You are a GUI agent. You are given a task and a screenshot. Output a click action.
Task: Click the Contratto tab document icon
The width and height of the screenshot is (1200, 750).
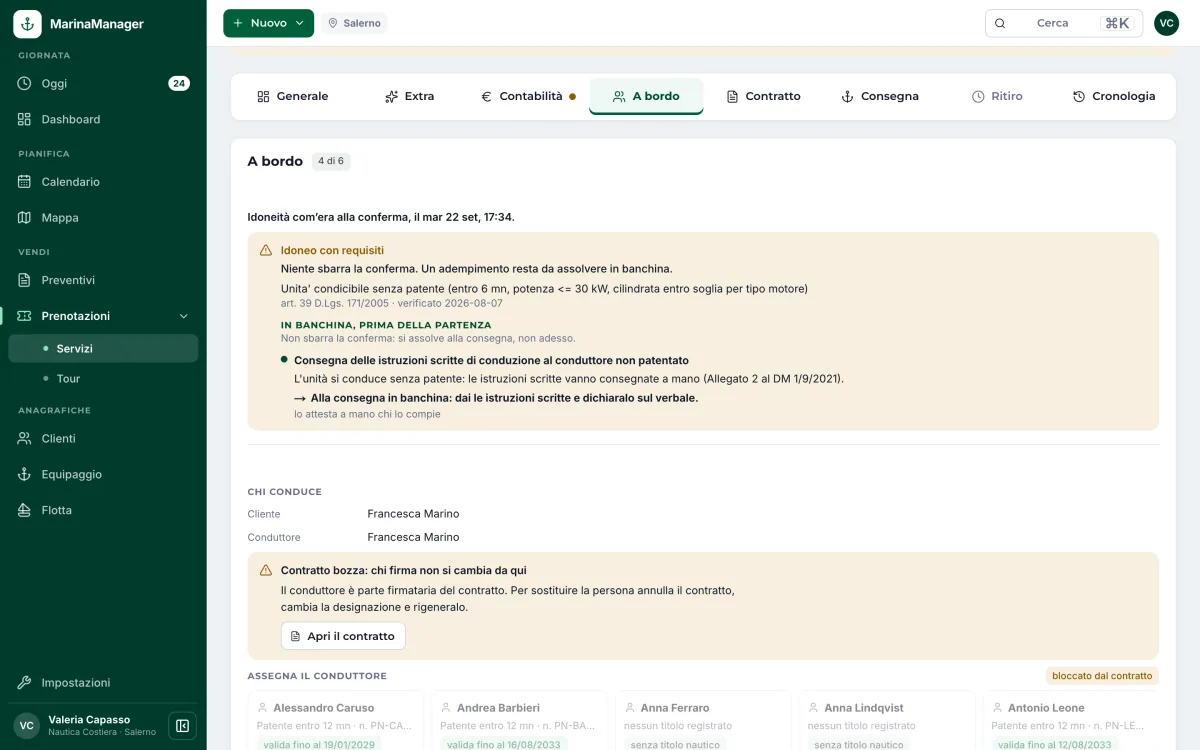click(x=732, y=96)
